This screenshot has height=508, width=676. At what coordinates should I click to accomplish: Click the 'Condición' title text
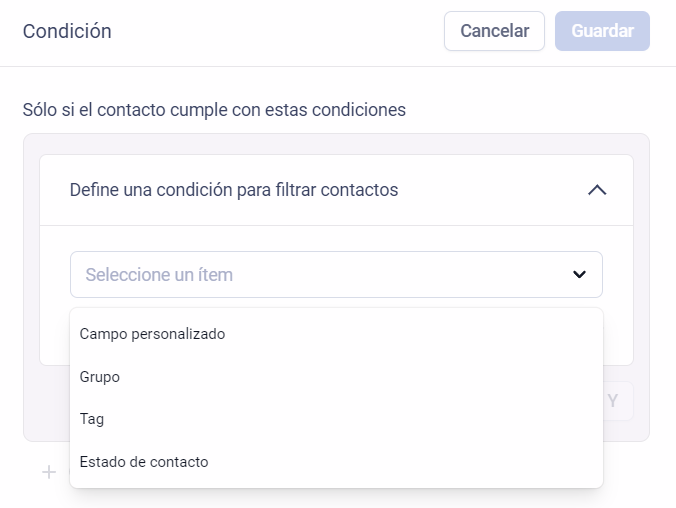(67, 31)
